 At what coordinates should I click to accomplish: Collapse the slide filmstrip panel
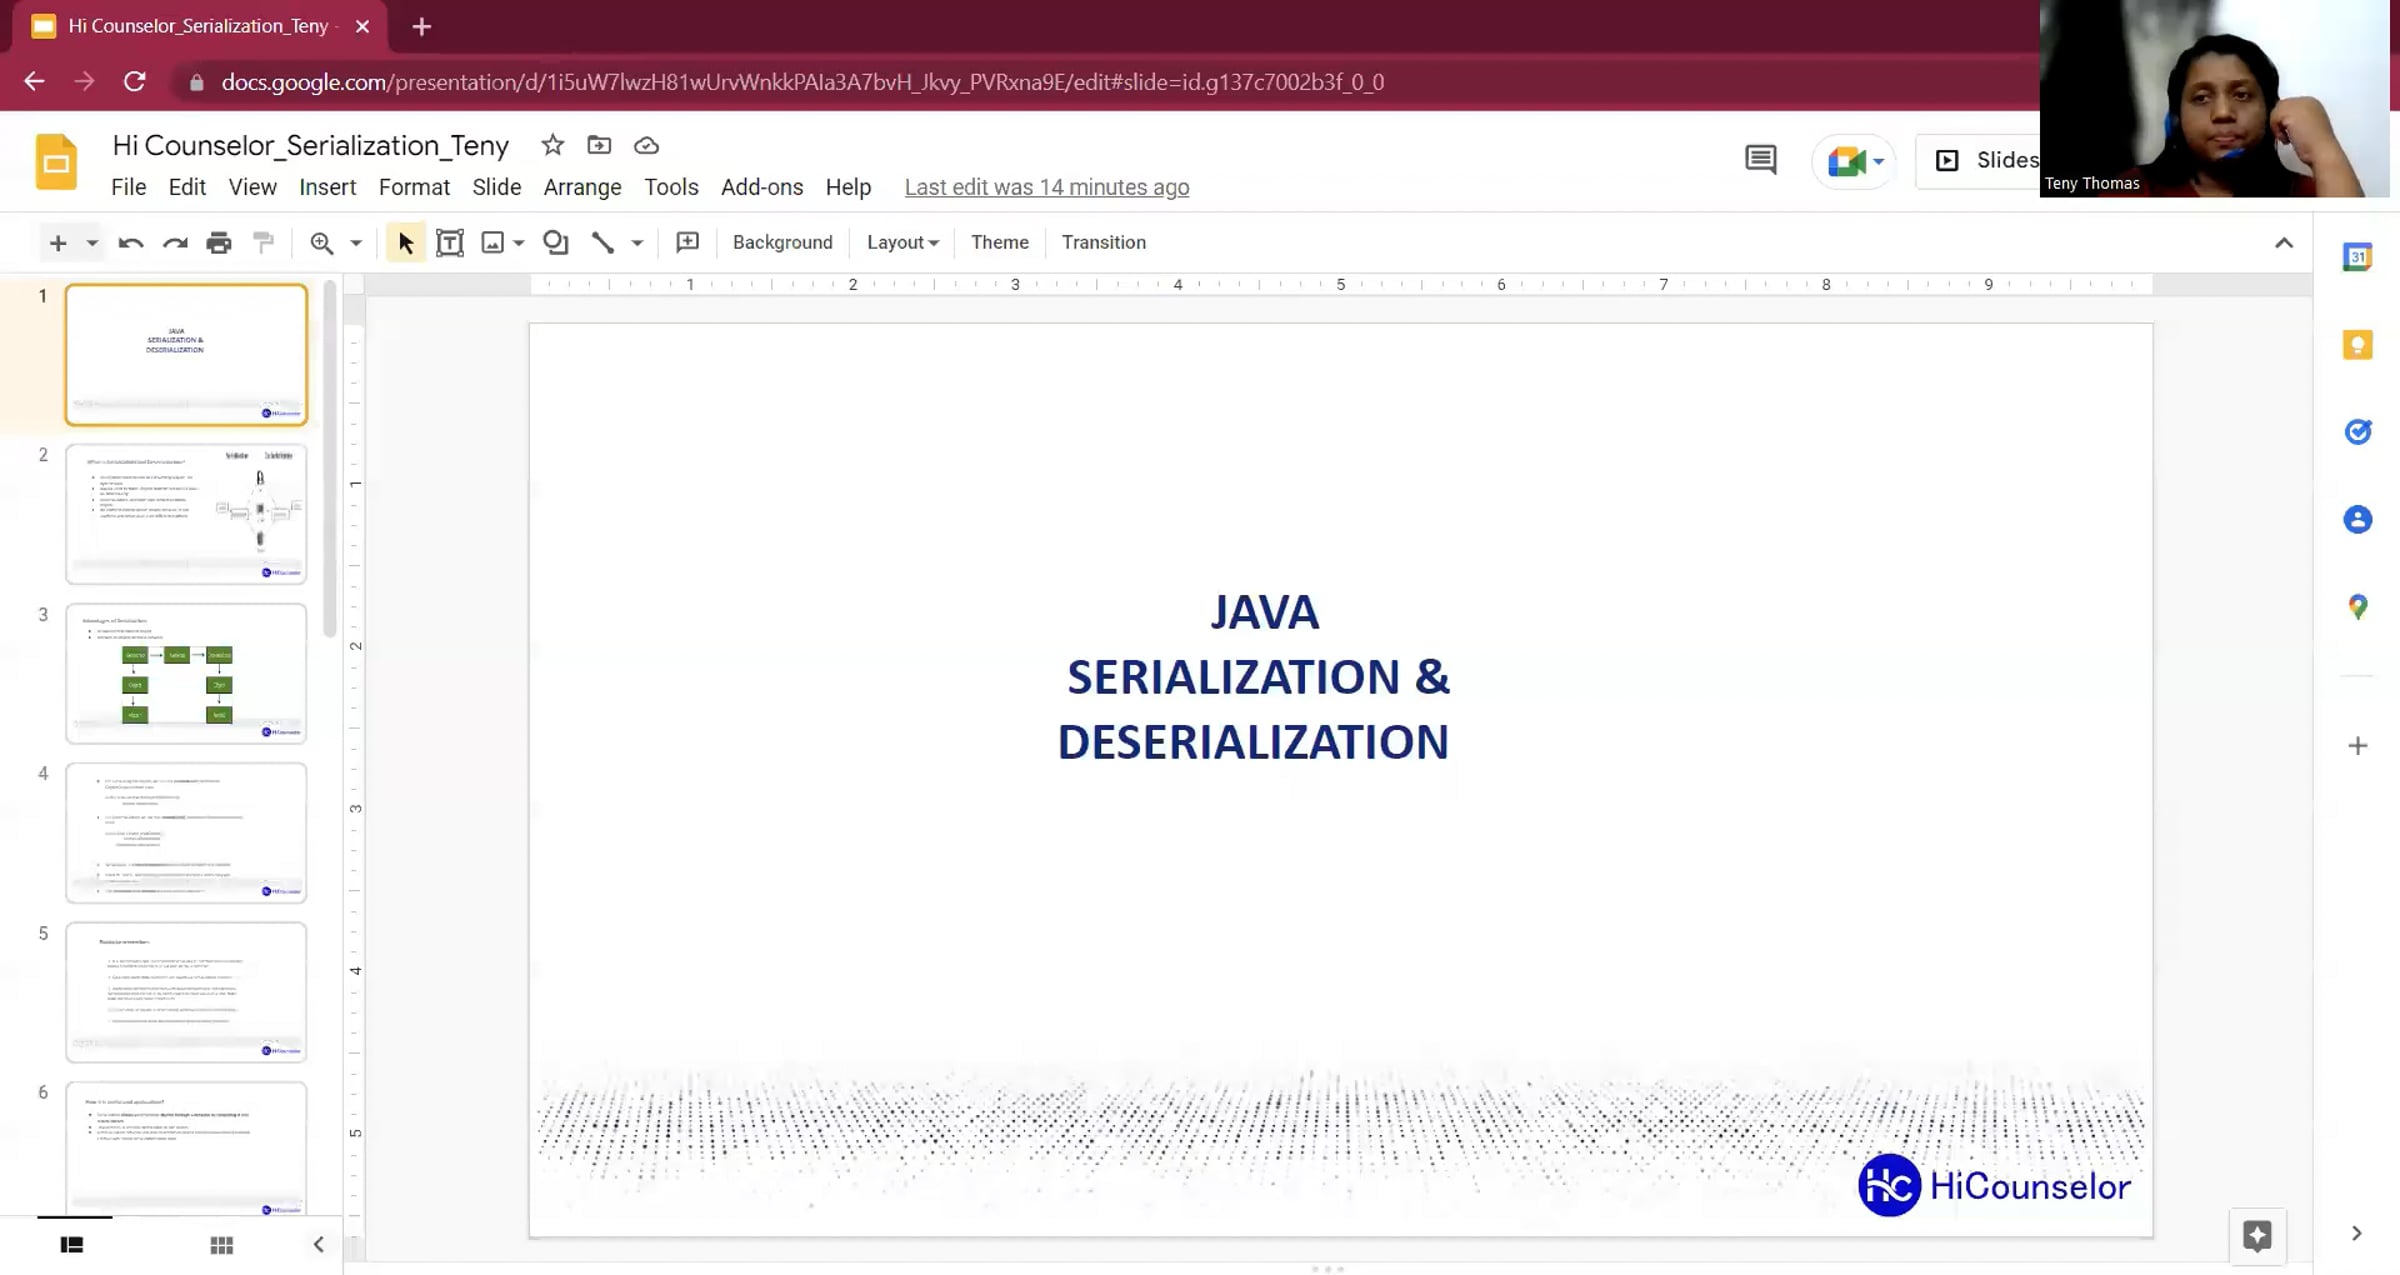coord(318,1245)
